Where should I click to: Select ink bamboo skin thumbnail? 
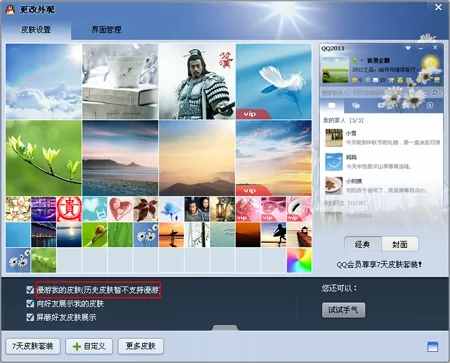coord(197,235)
